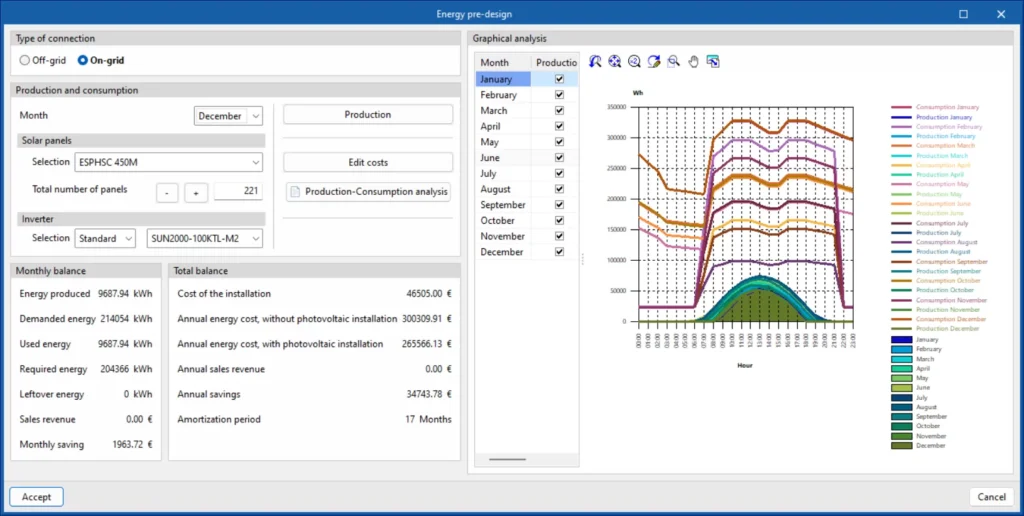This screenshot has width=1024, height=516.
Task: Click the zoom extents icon
Action: click(x=615, y=61)
